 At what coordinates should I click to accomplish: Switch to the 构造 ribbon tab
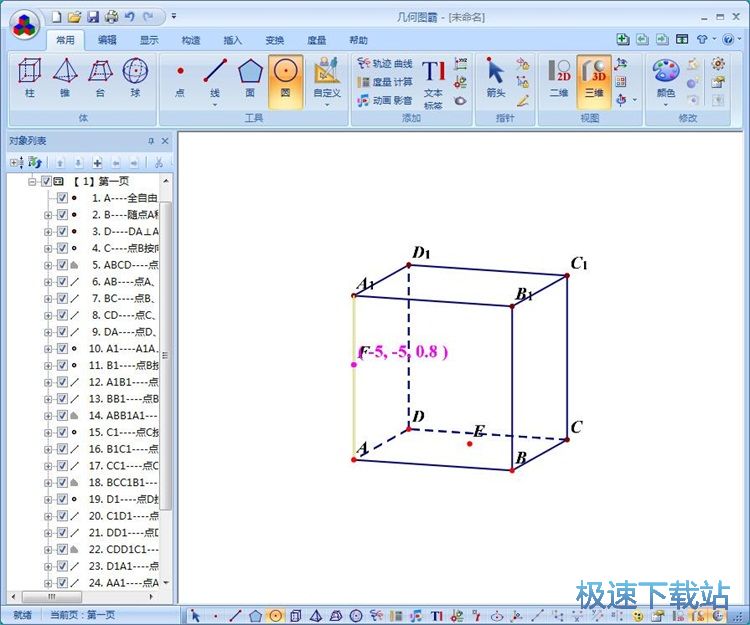(x=190, y=40)
